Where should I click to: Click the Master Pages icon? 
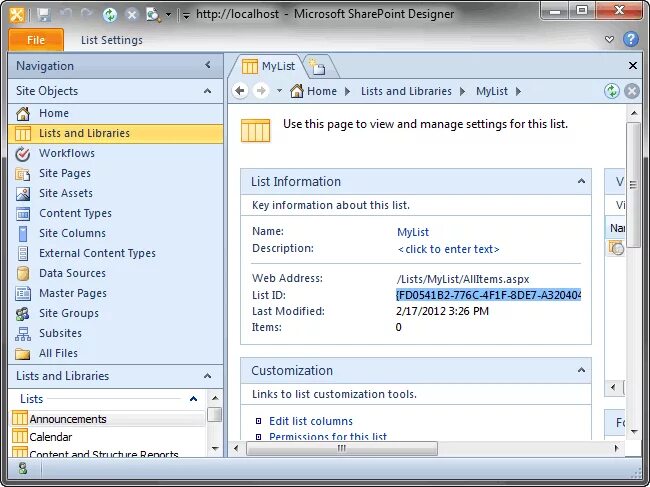pyautogui.click(x=23, y=293)
